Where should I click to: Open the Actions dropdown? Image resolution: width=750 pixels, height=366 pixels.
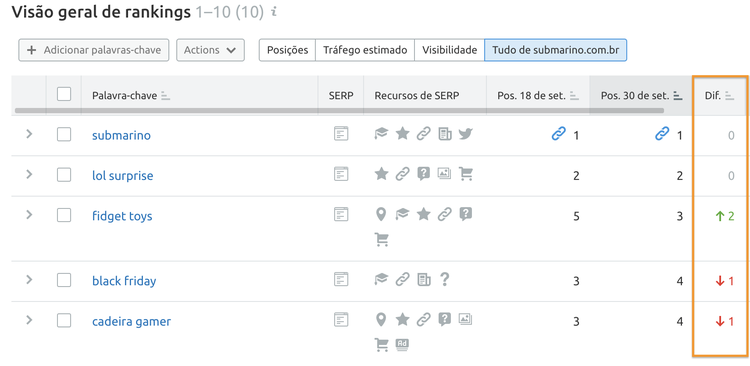pyautogui.click(x=210, y=50)
